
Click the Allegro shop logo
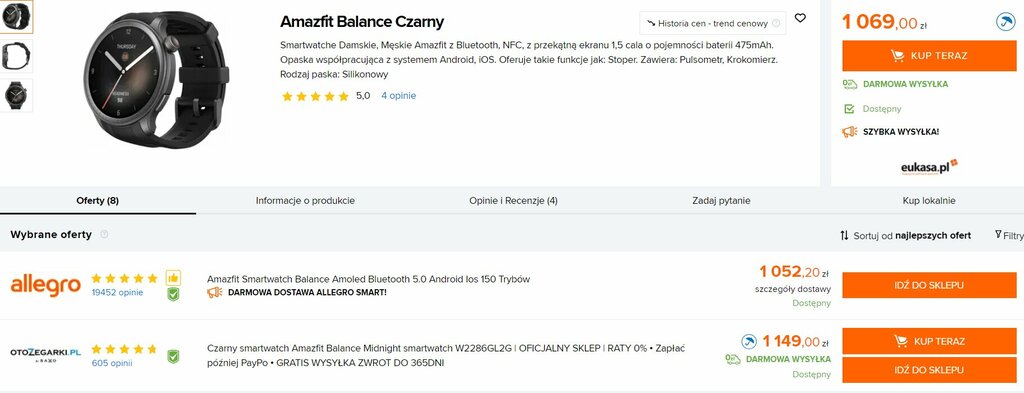point(46,285)
